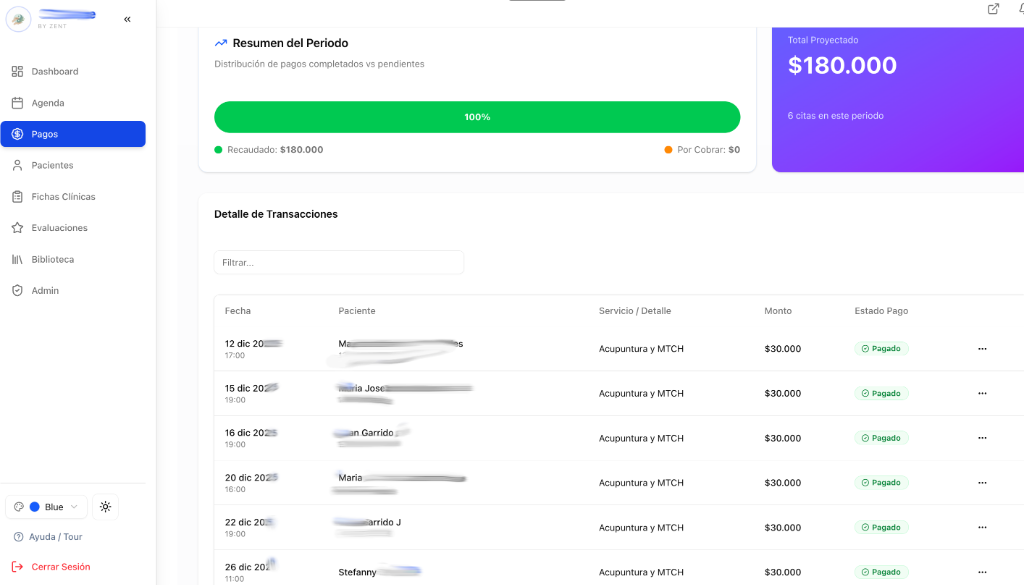Open the actions menu on the 16 dic row
The image size is (1024, 585).
click(982, 437)
